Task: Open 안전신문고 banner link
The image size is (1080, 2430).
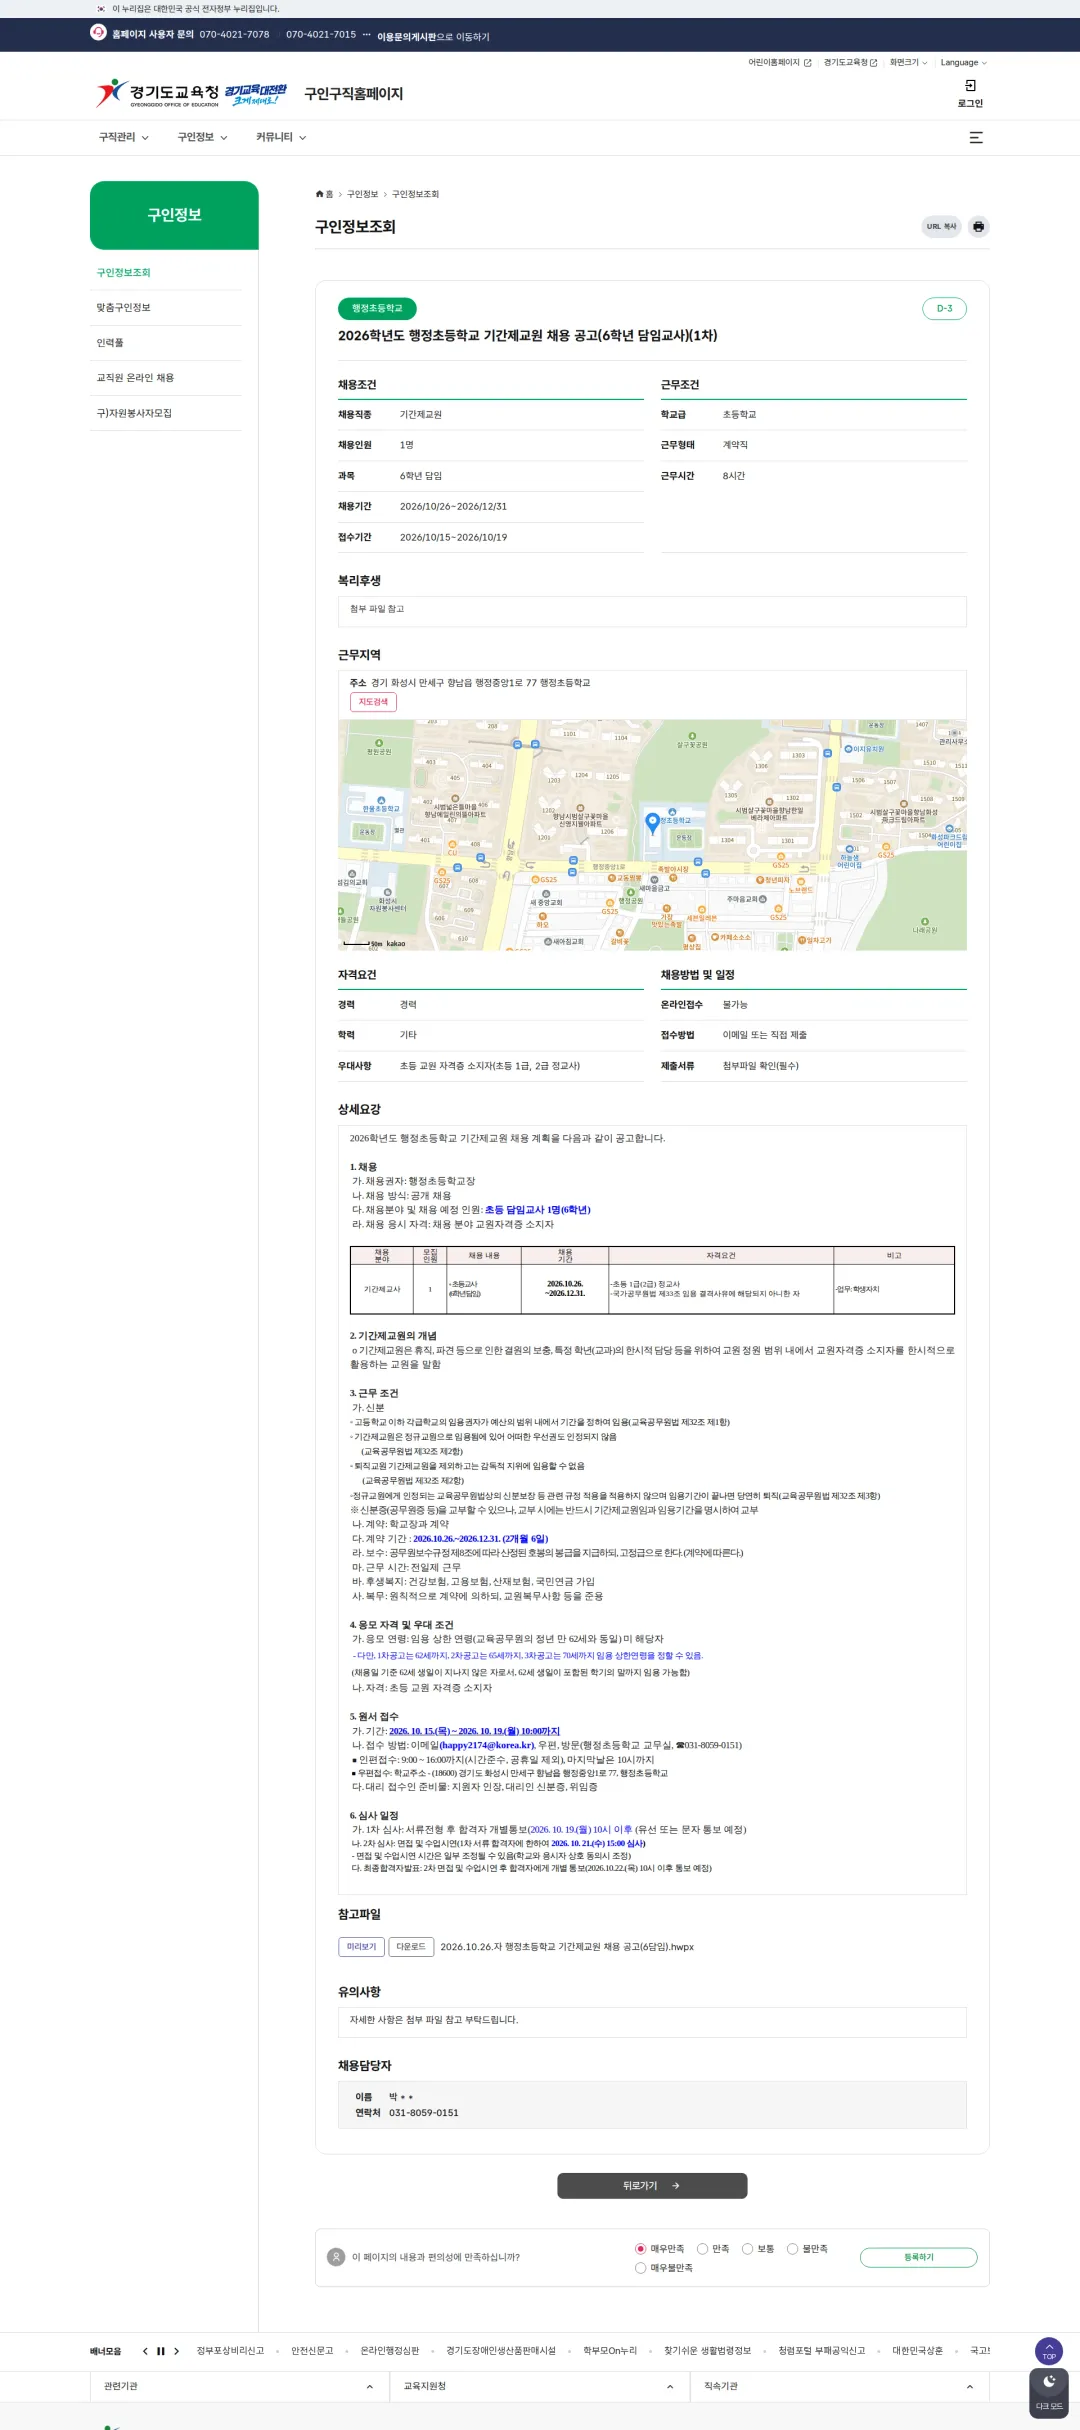Action: pyautogui.click(x=312, y=2351)
